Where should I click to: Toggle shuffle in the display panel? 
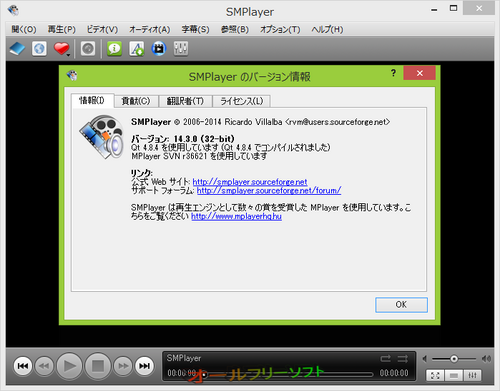click(403, 359)
